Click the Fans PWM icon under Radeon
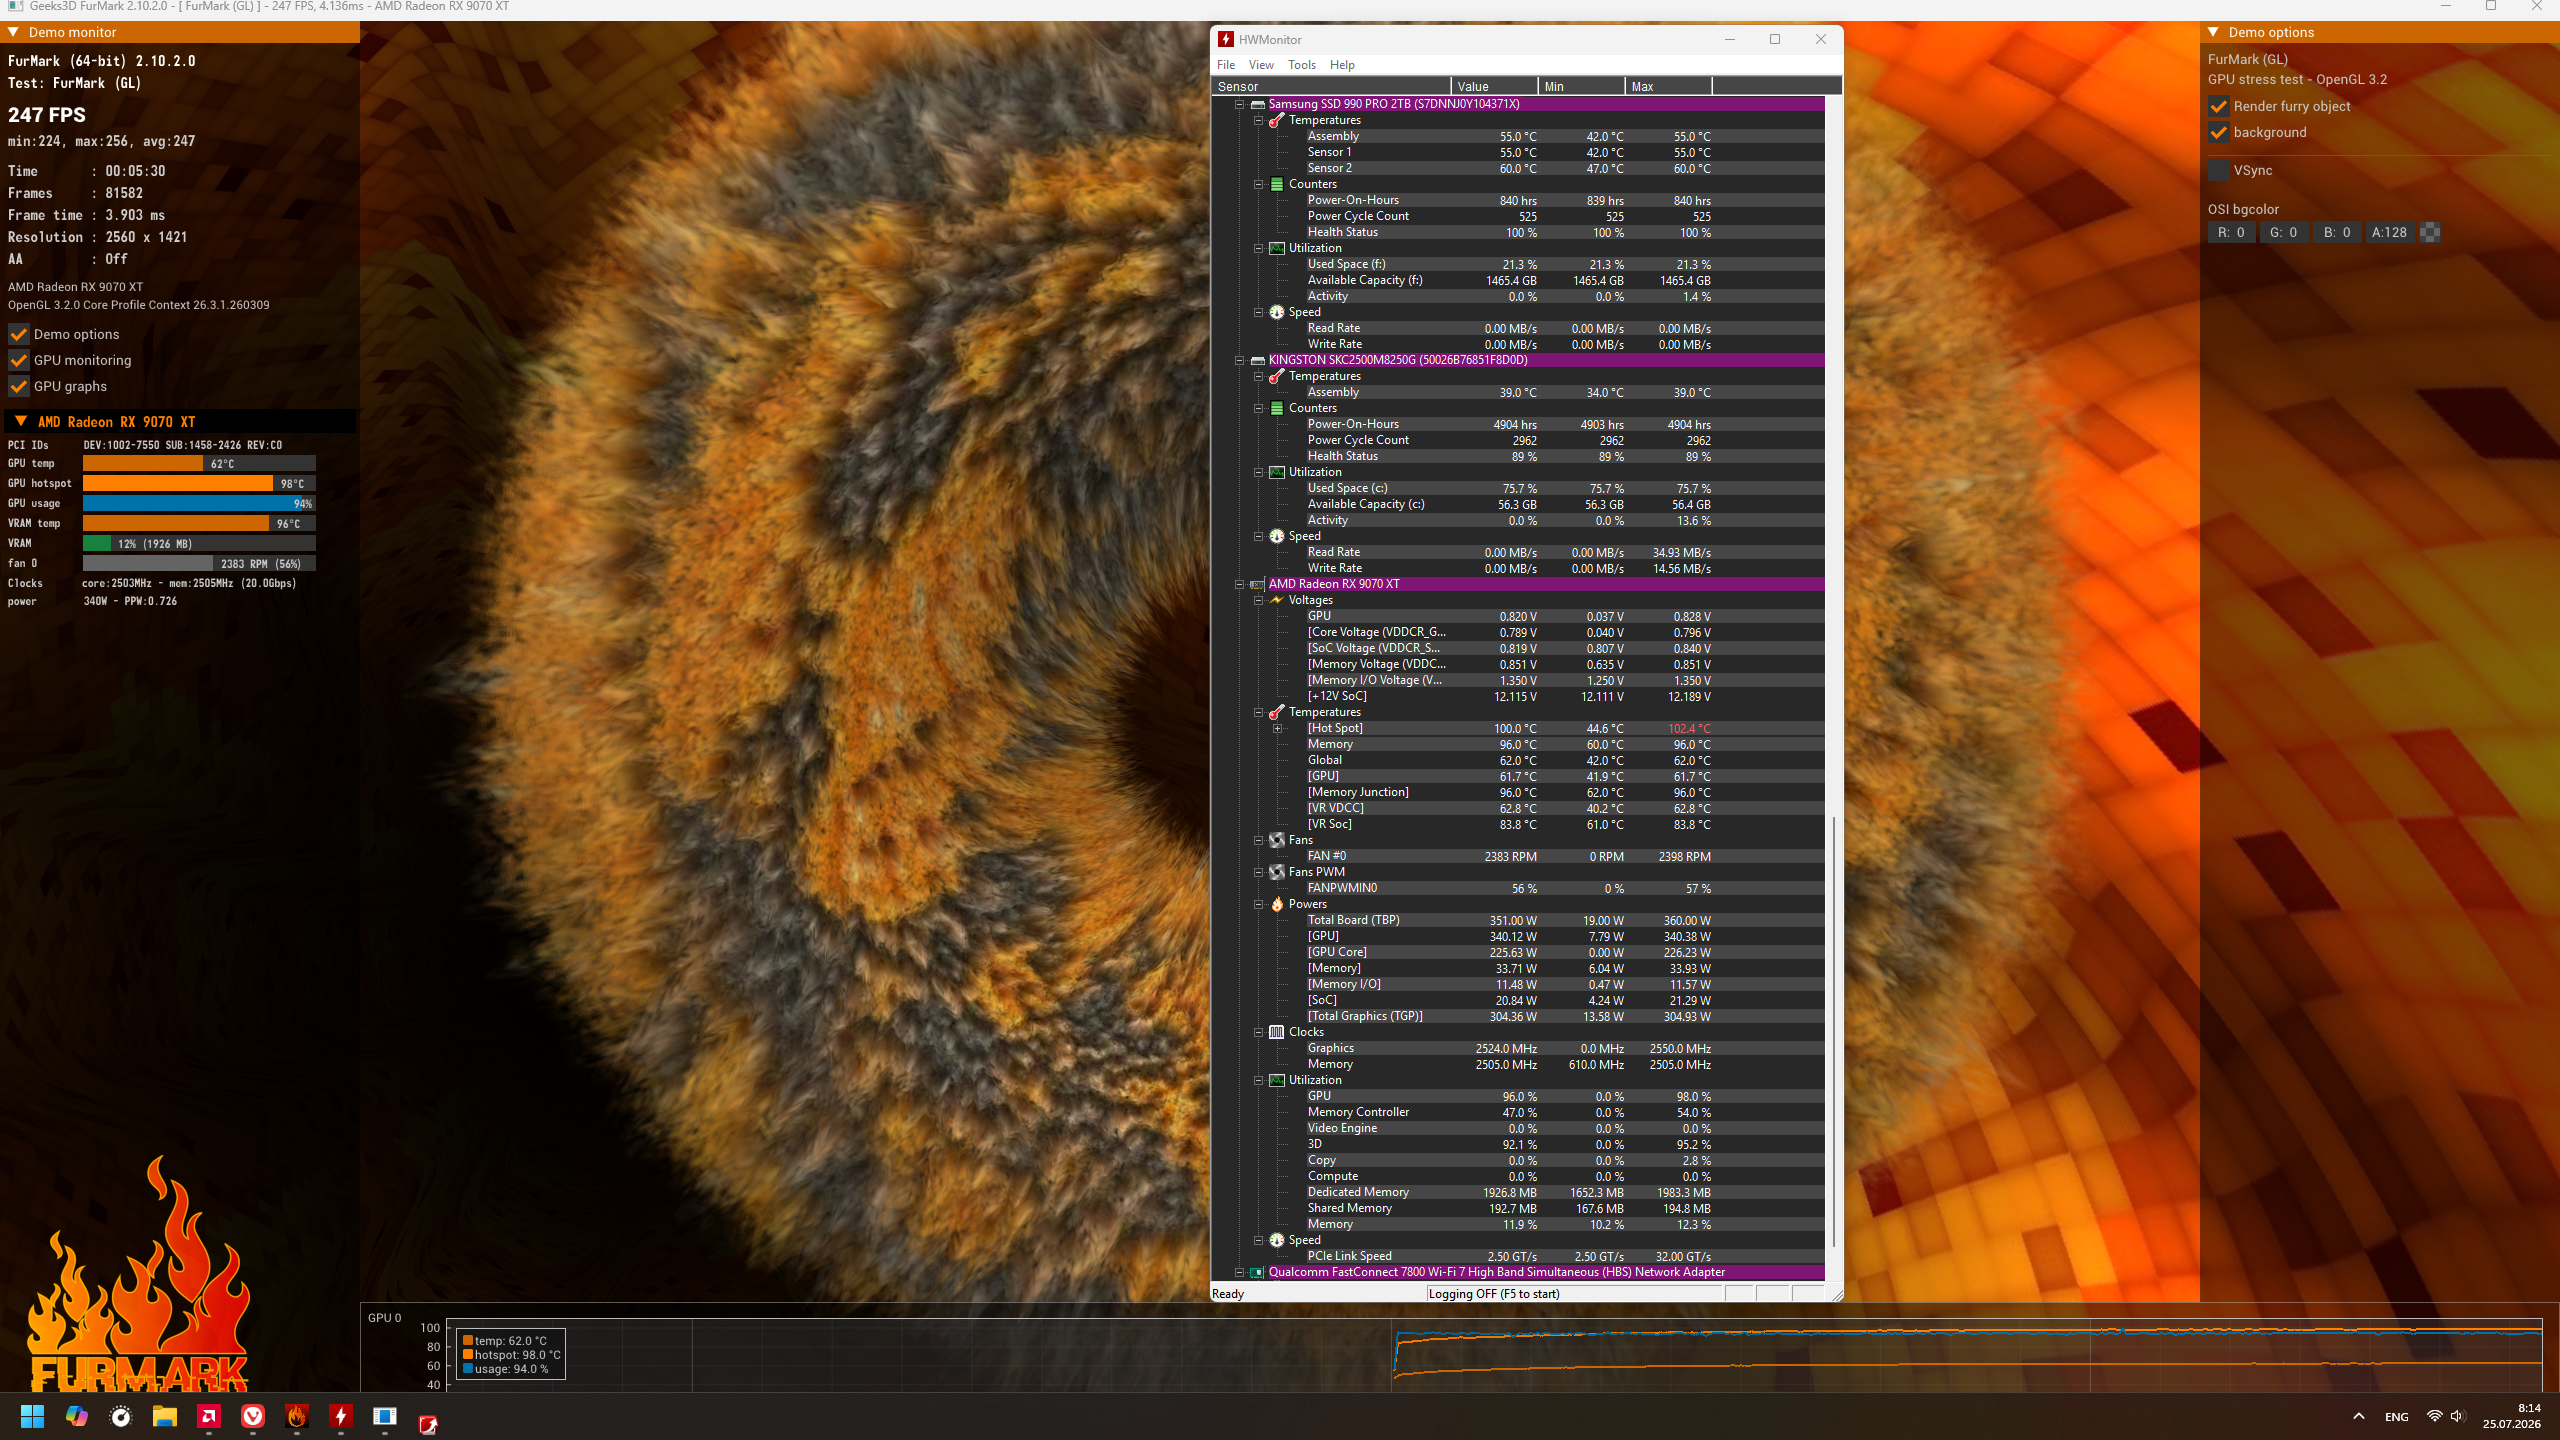 (x=1277, y=872)
